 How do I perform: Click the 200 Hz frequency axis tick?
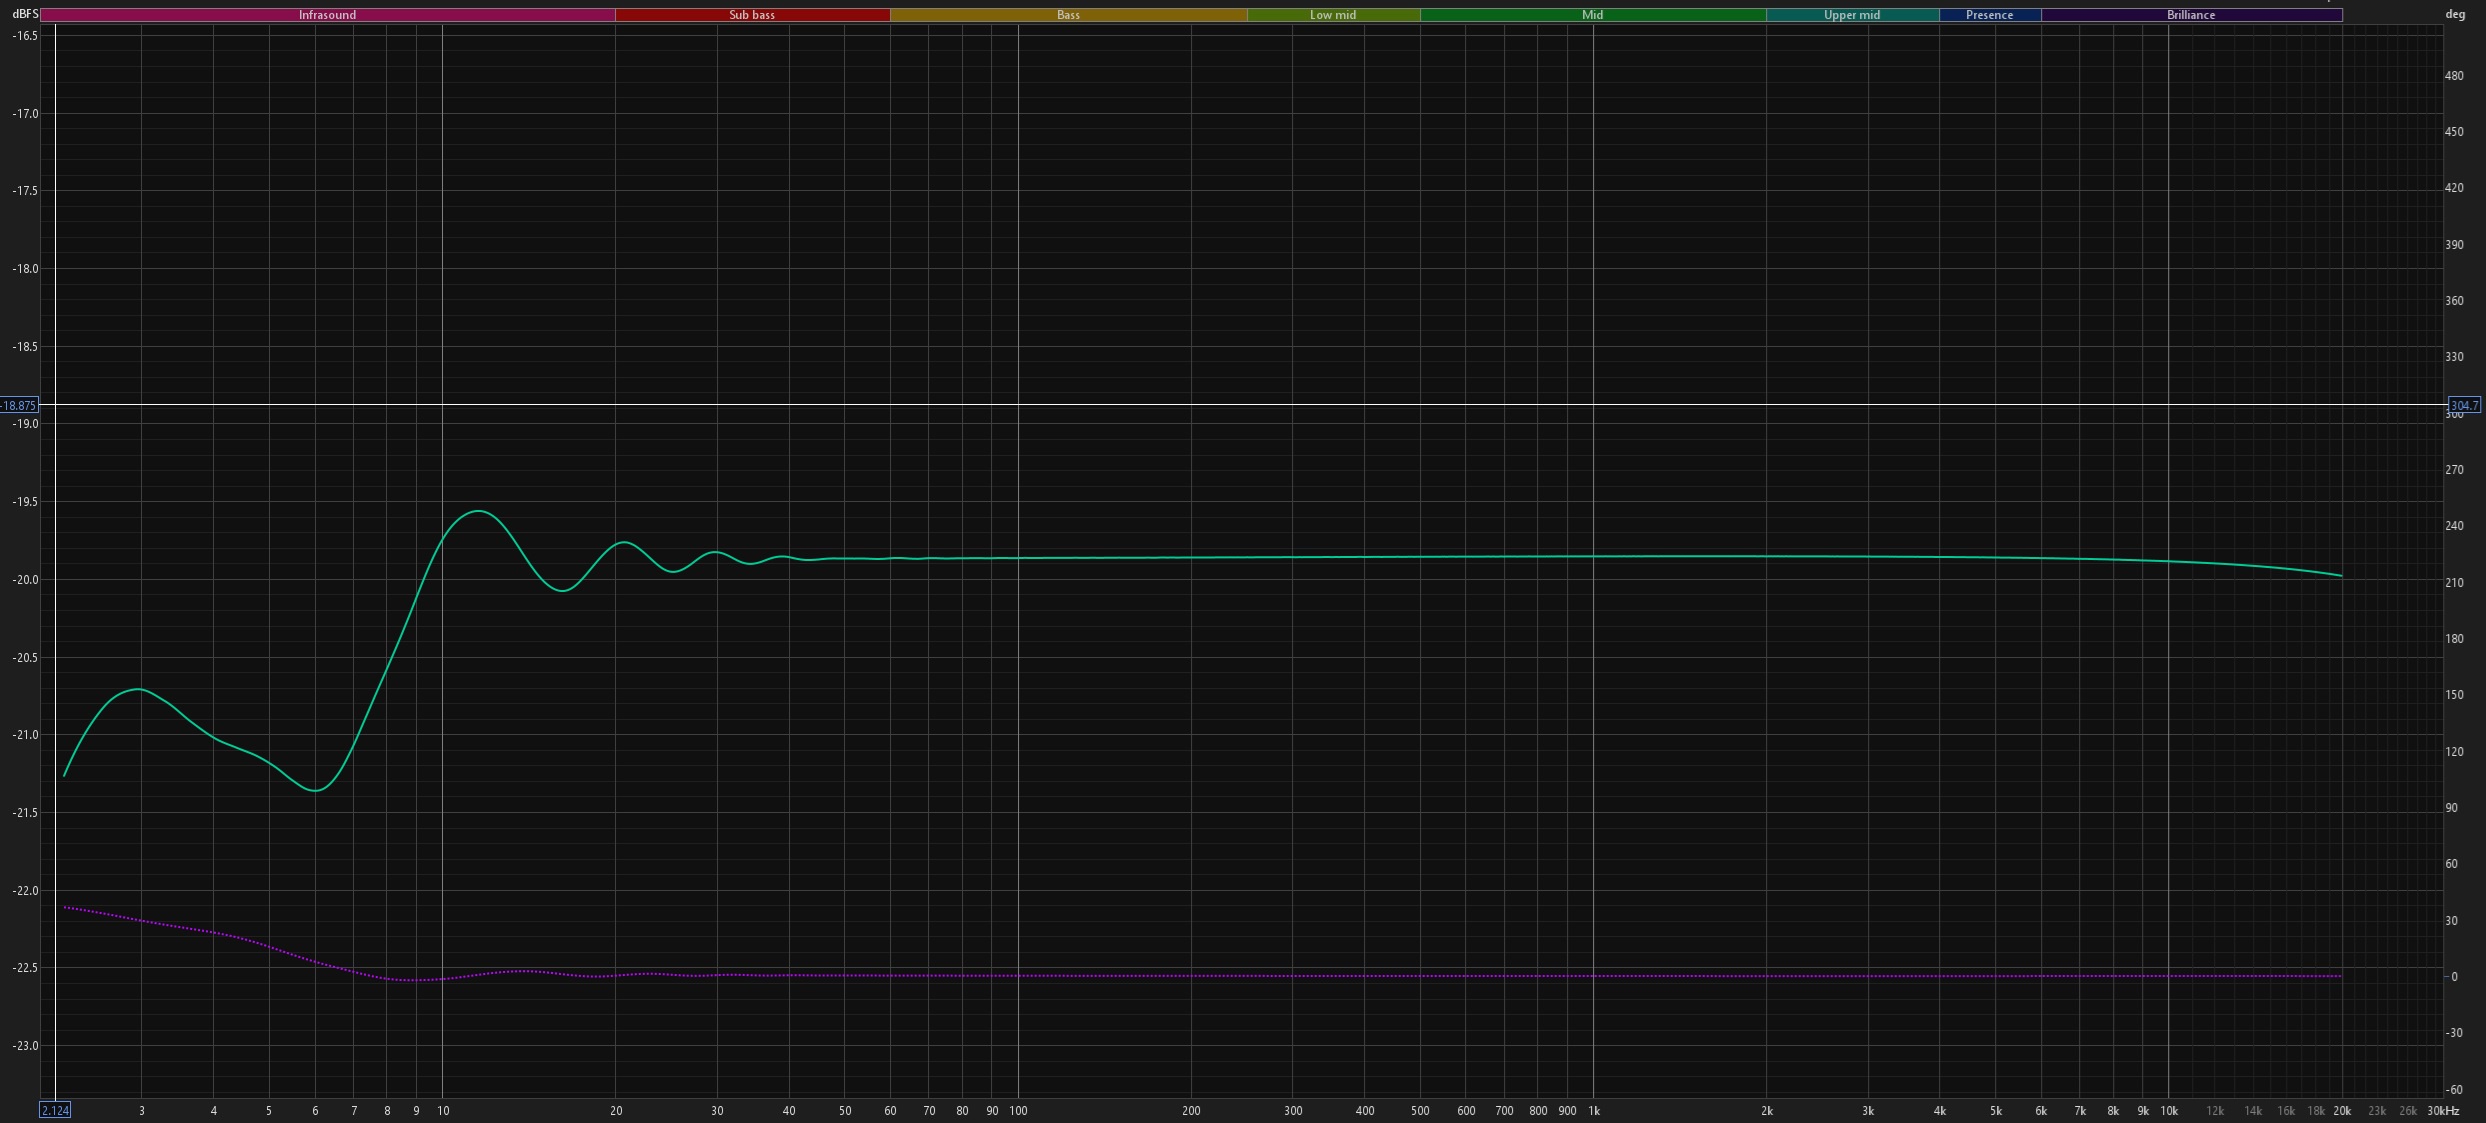pyautogui.click(x=1191, y=1111)
